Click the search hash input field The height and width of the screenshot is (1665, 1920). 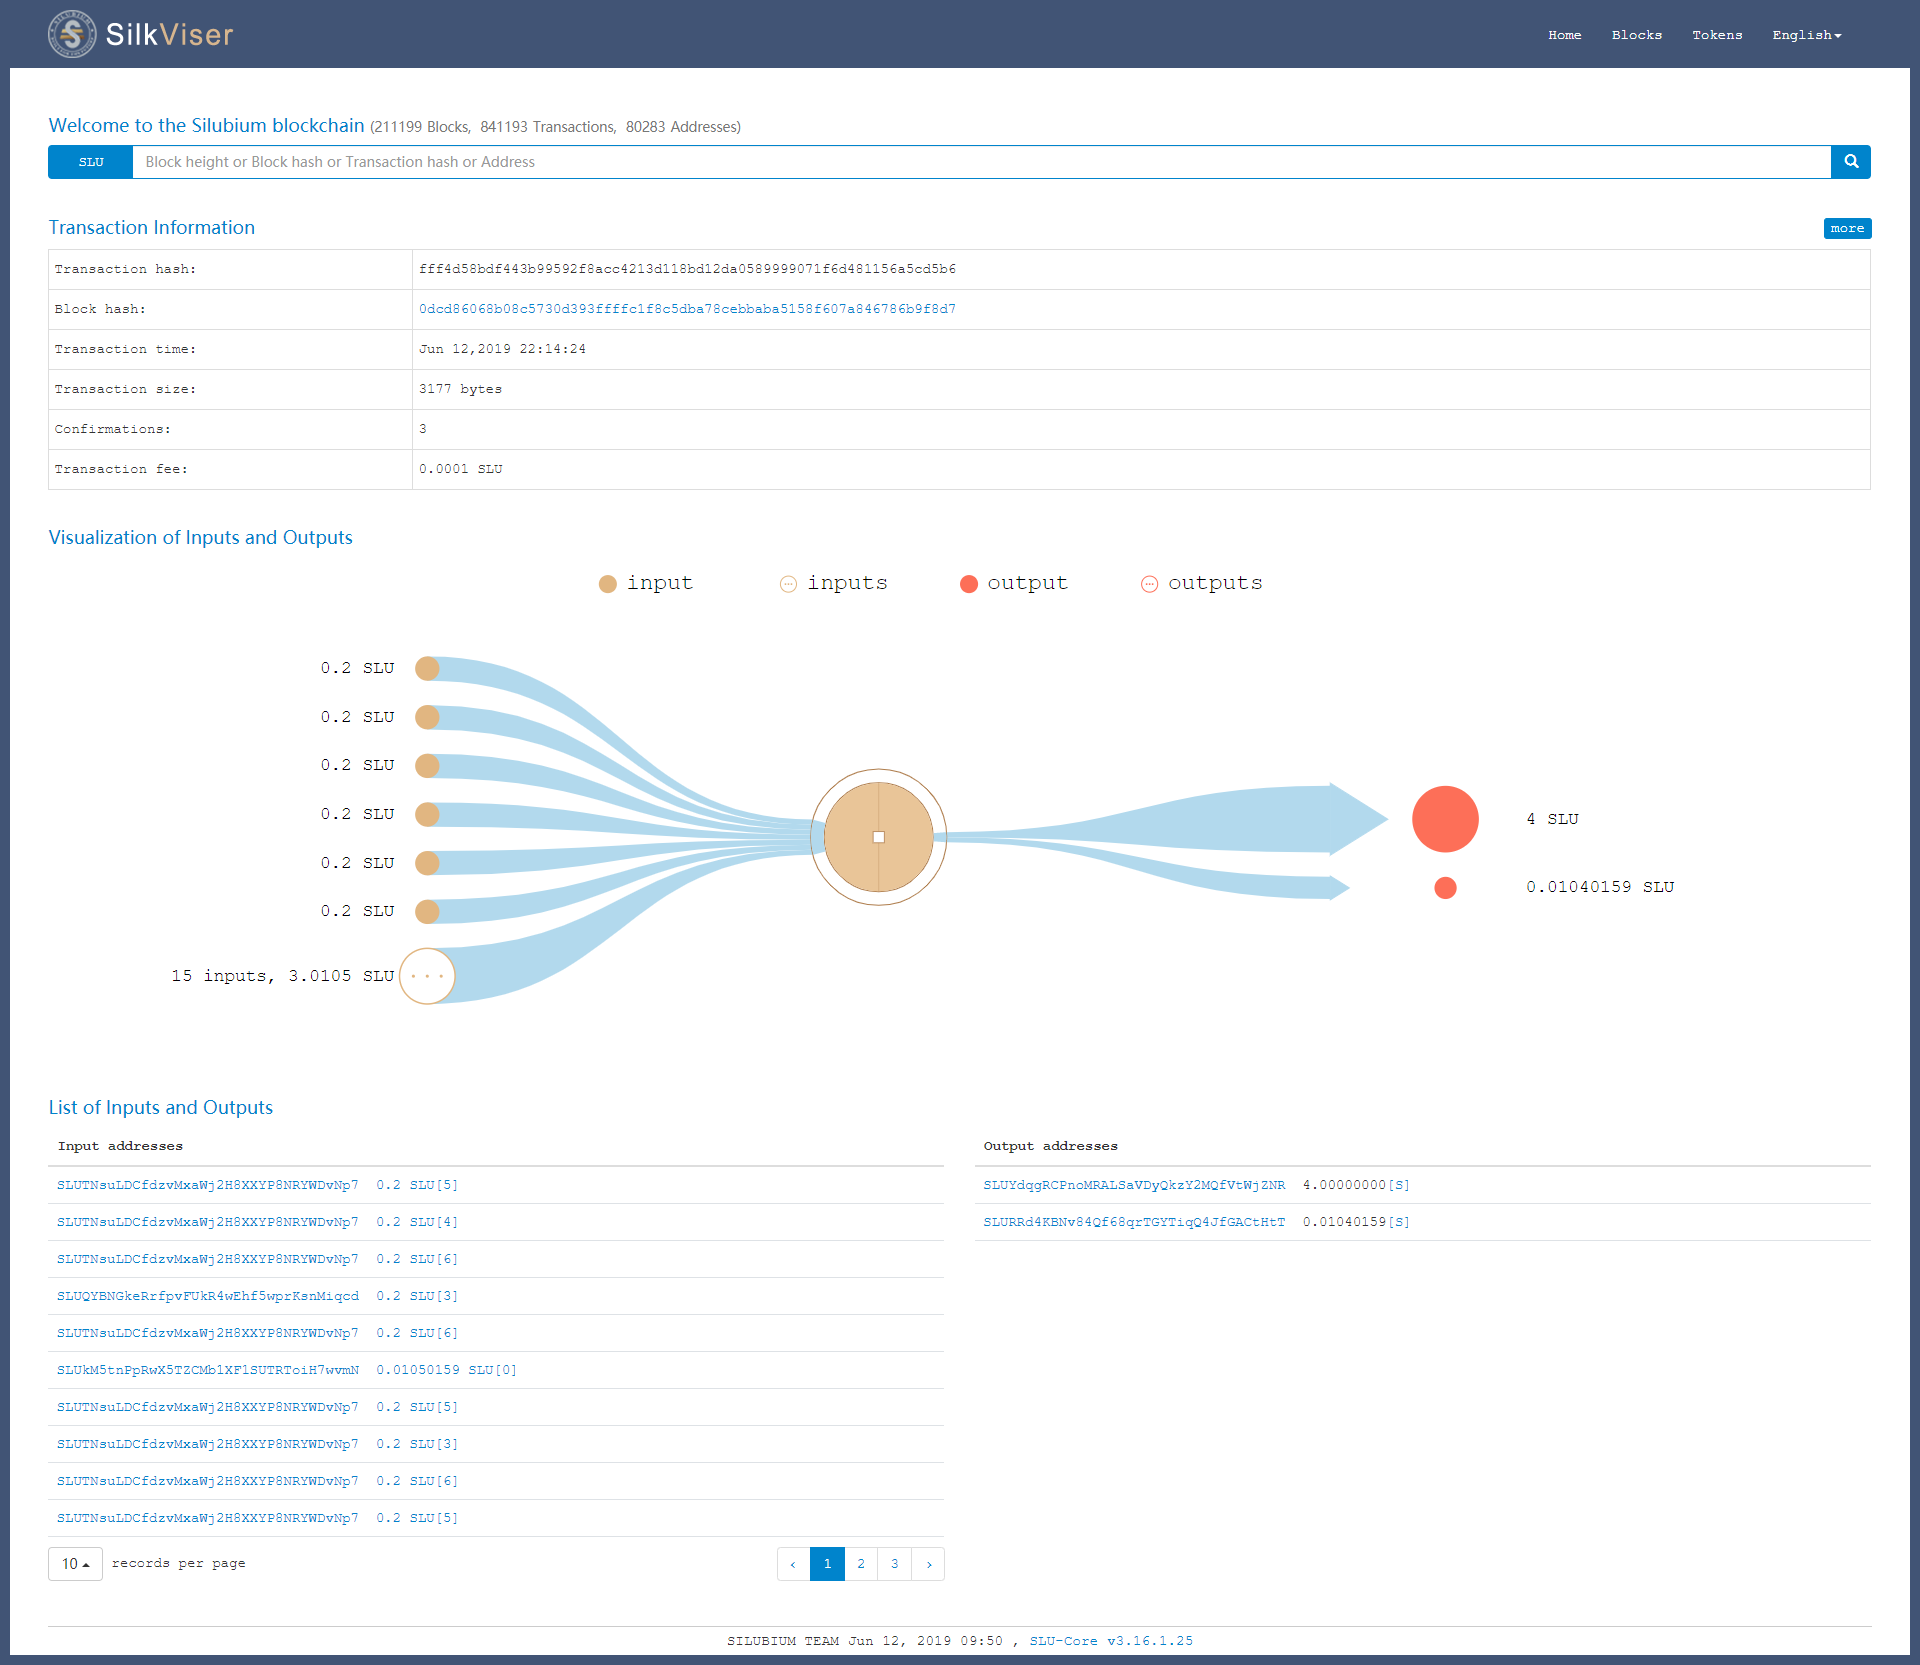point(980,162)
